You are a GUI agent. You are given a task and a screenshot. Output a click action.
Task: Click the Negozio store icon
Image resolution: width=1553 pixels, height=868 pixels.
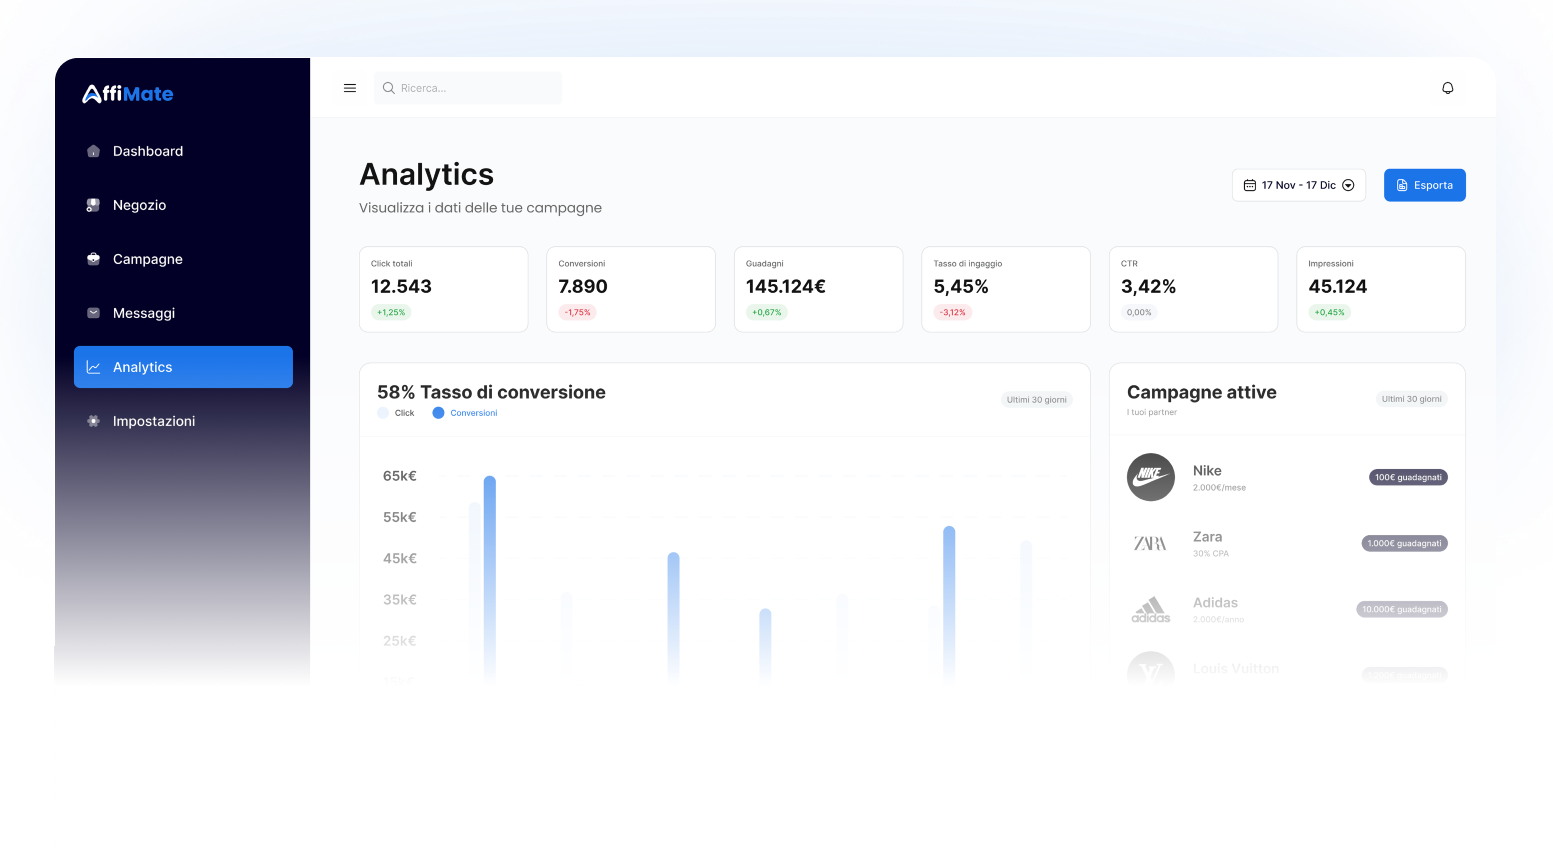point(92,205)
